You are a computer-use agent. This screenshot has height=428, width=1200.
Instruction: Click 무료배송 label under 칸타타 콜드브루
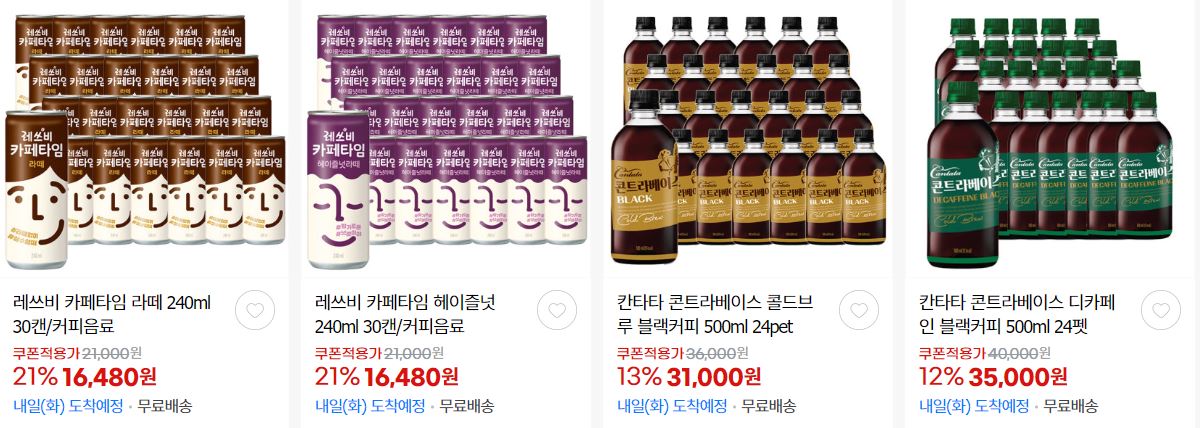(767, 406)
